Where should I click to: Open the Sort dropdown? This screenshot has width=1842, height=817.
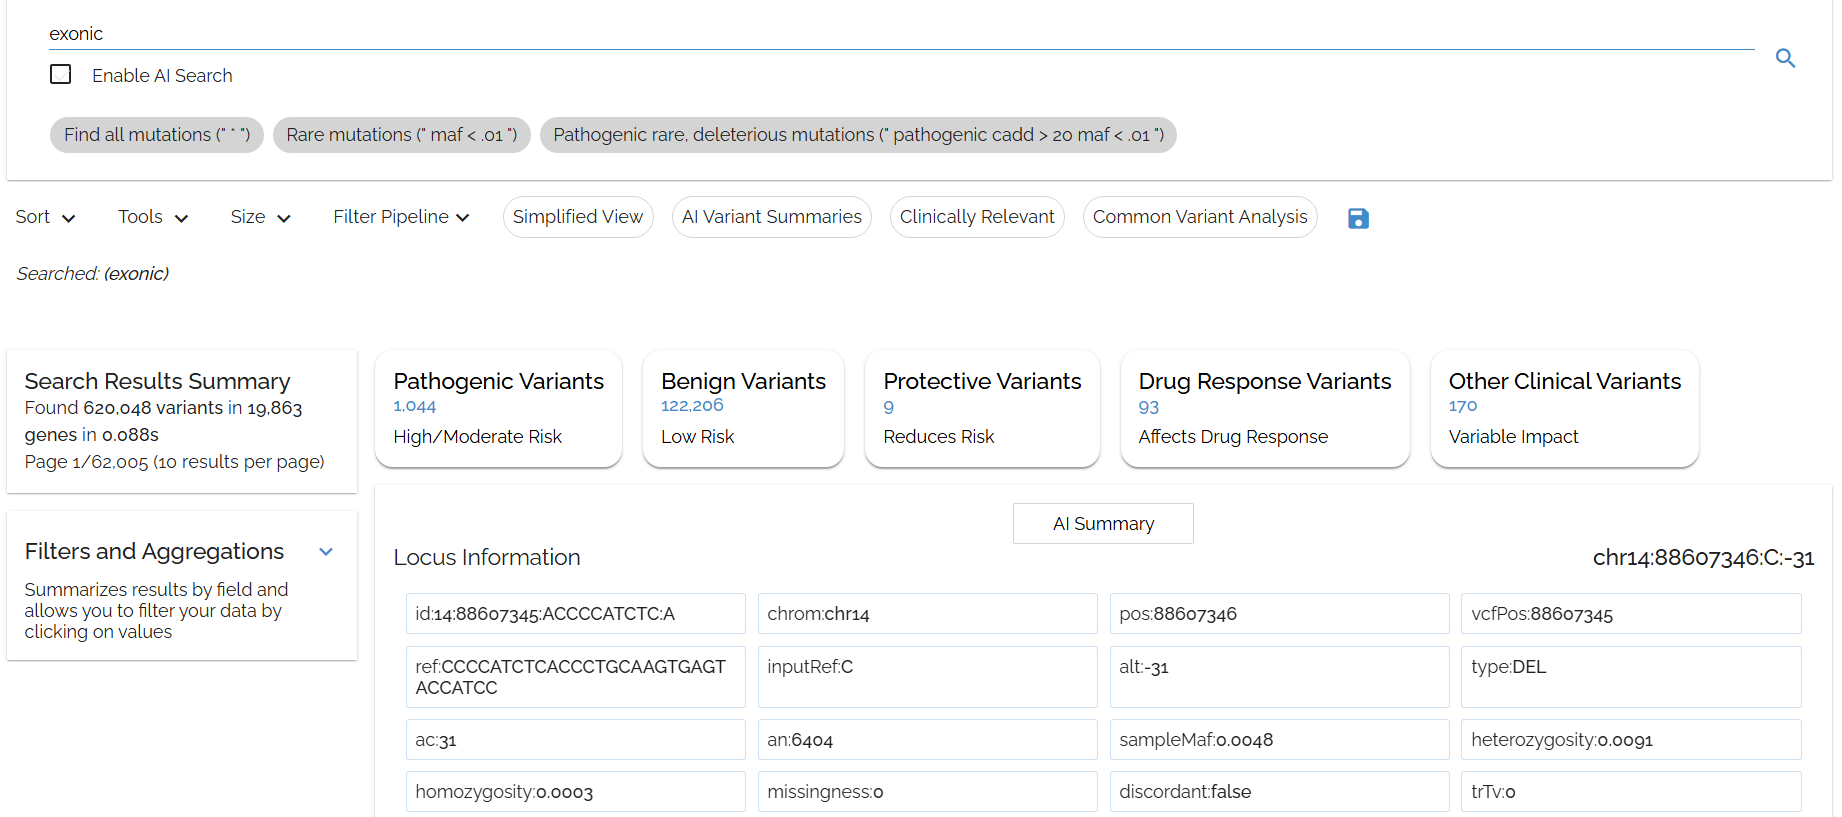[45, 217]
